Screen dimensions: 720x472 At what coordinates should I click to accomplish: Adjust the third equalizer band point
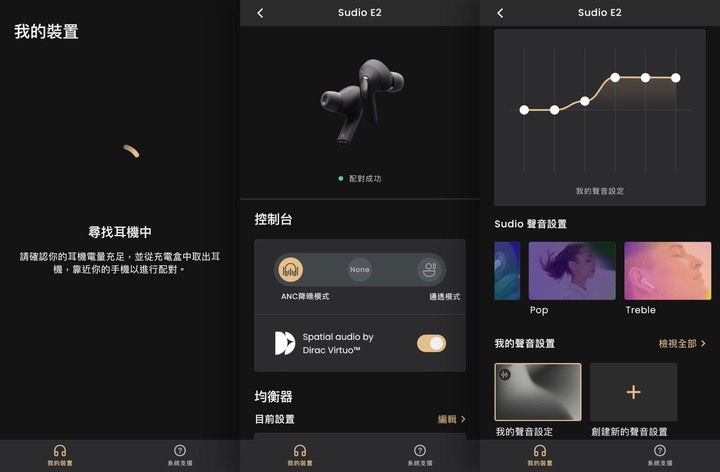(585, 101)
